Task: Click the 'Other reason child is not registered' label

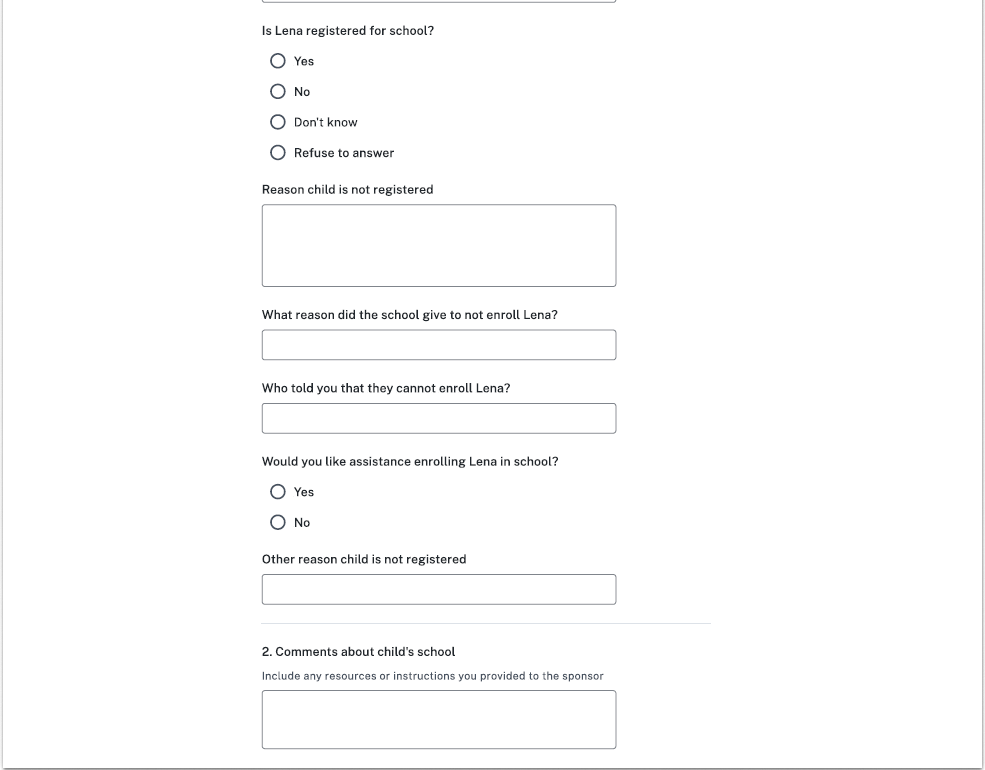Action: tap(363, 559)
